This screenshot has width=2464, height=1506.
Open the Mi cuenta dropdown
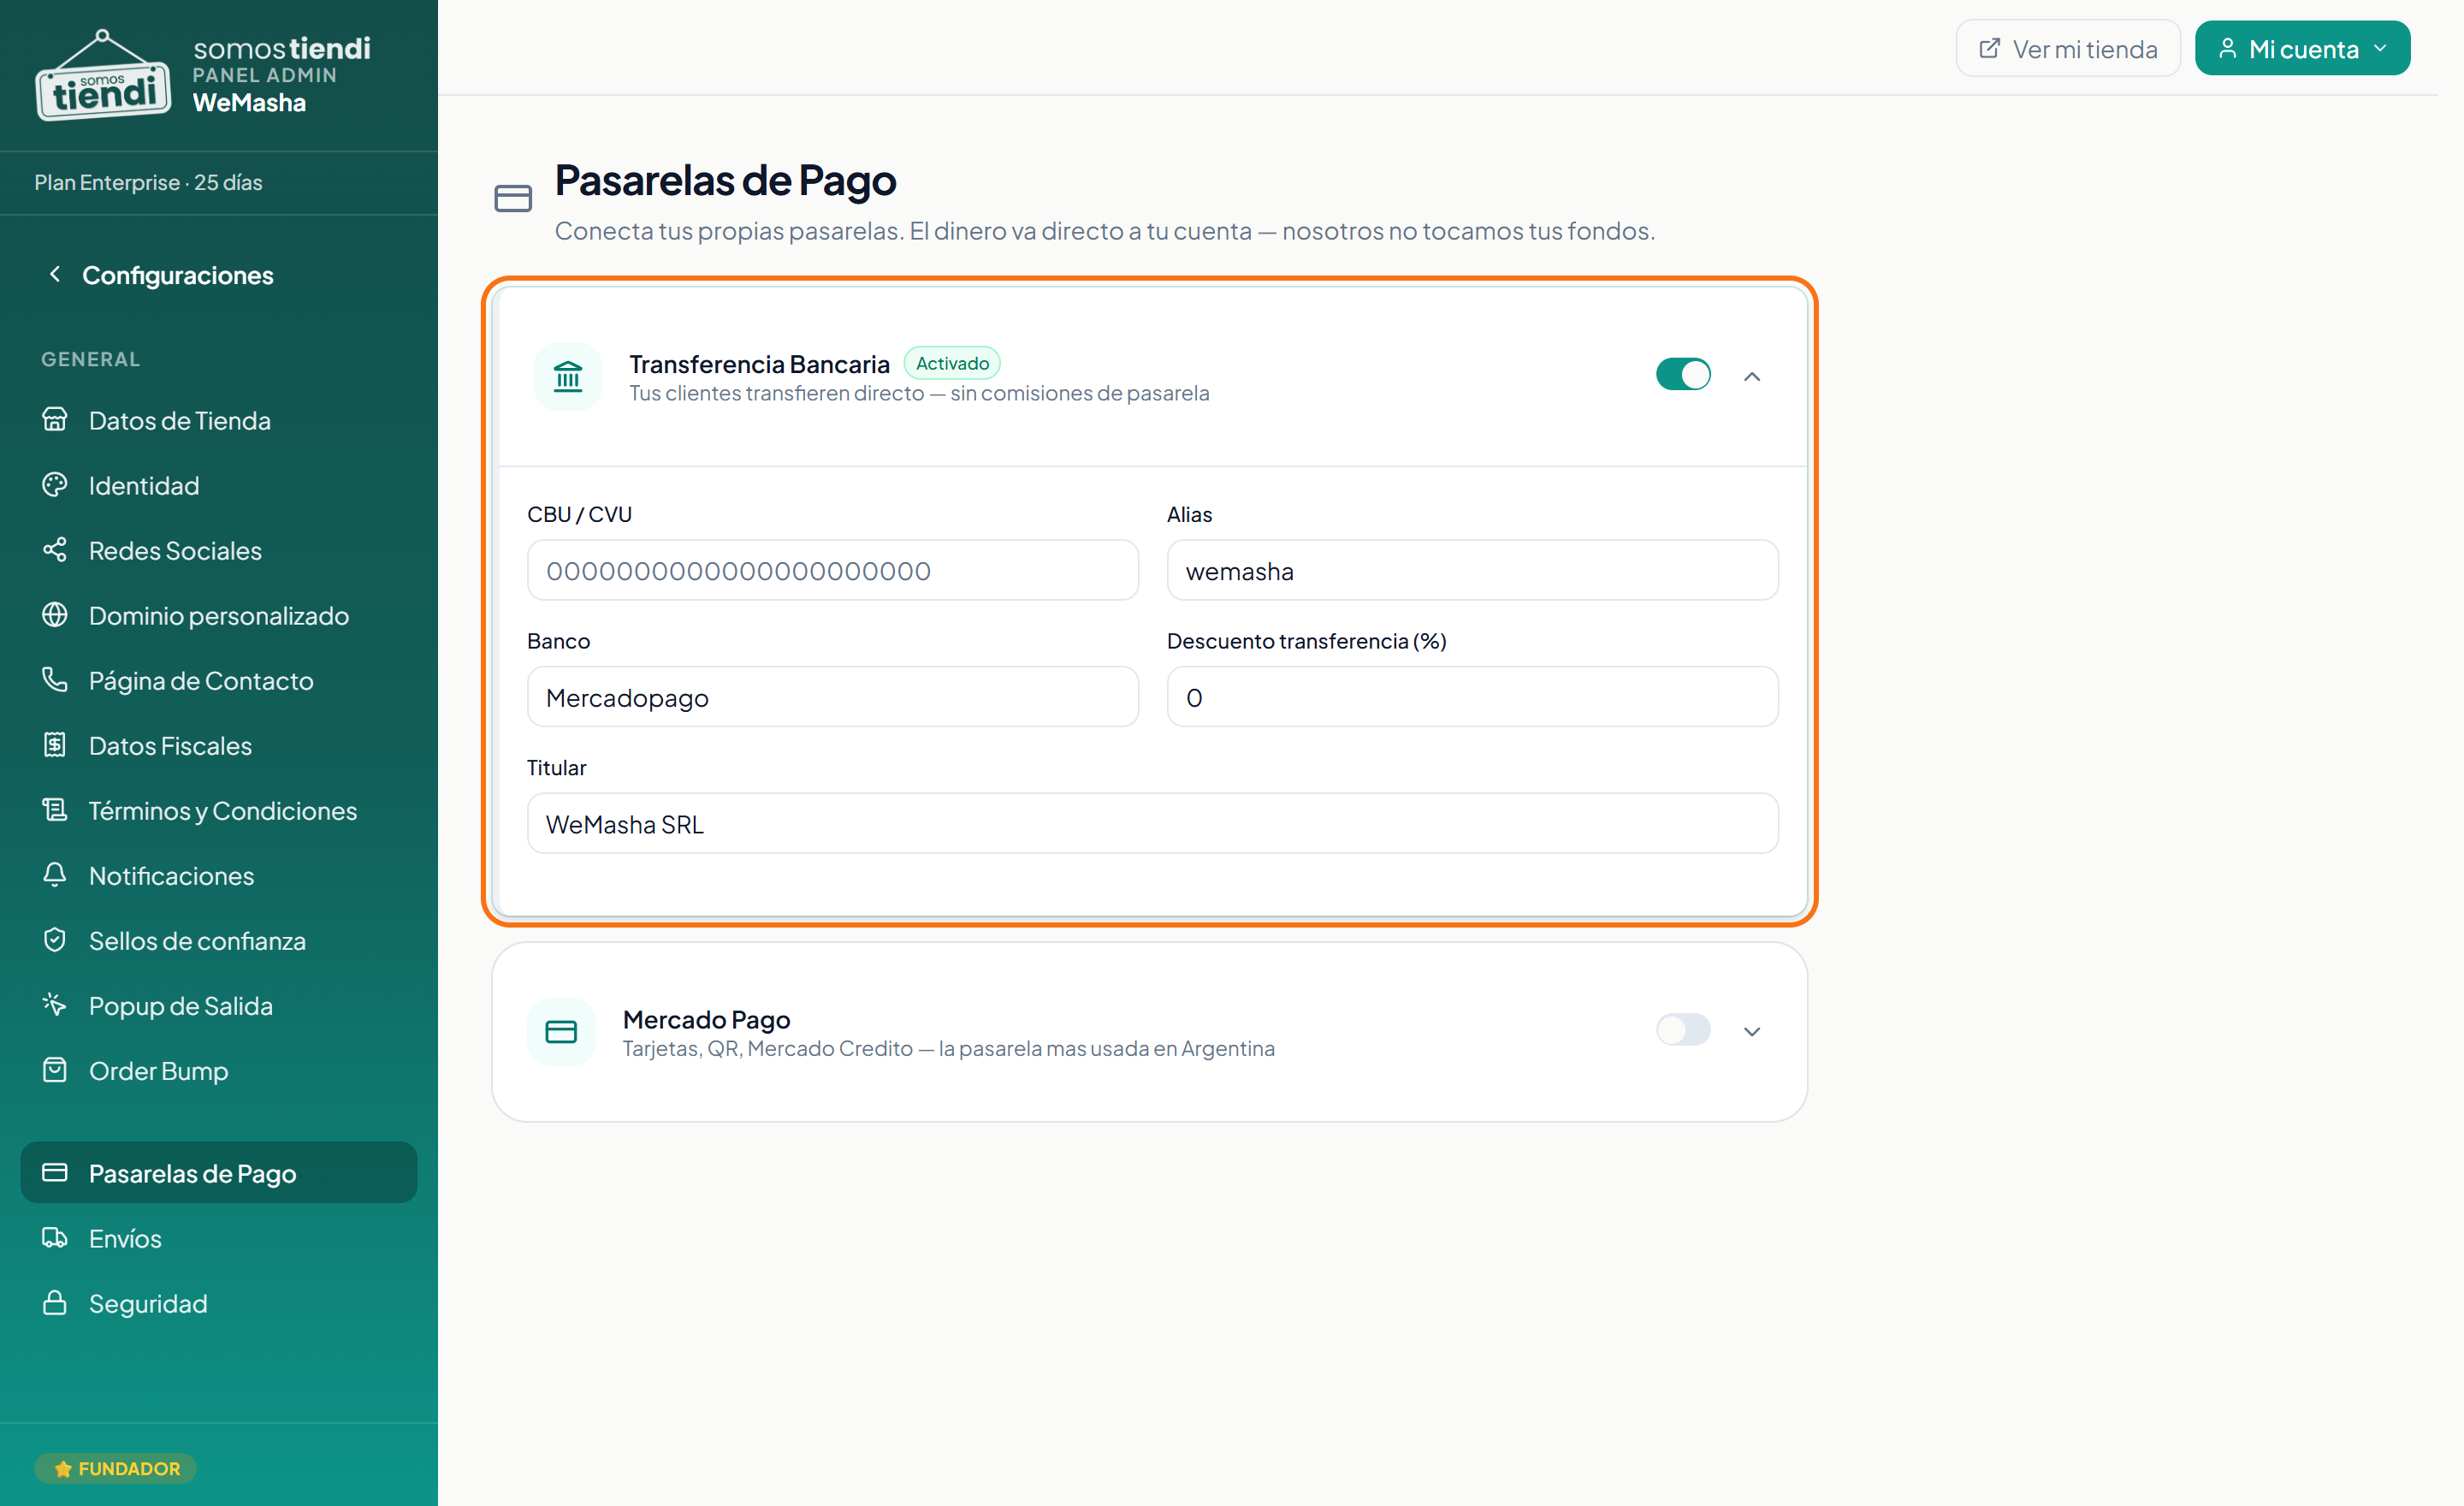(2302, 48)
